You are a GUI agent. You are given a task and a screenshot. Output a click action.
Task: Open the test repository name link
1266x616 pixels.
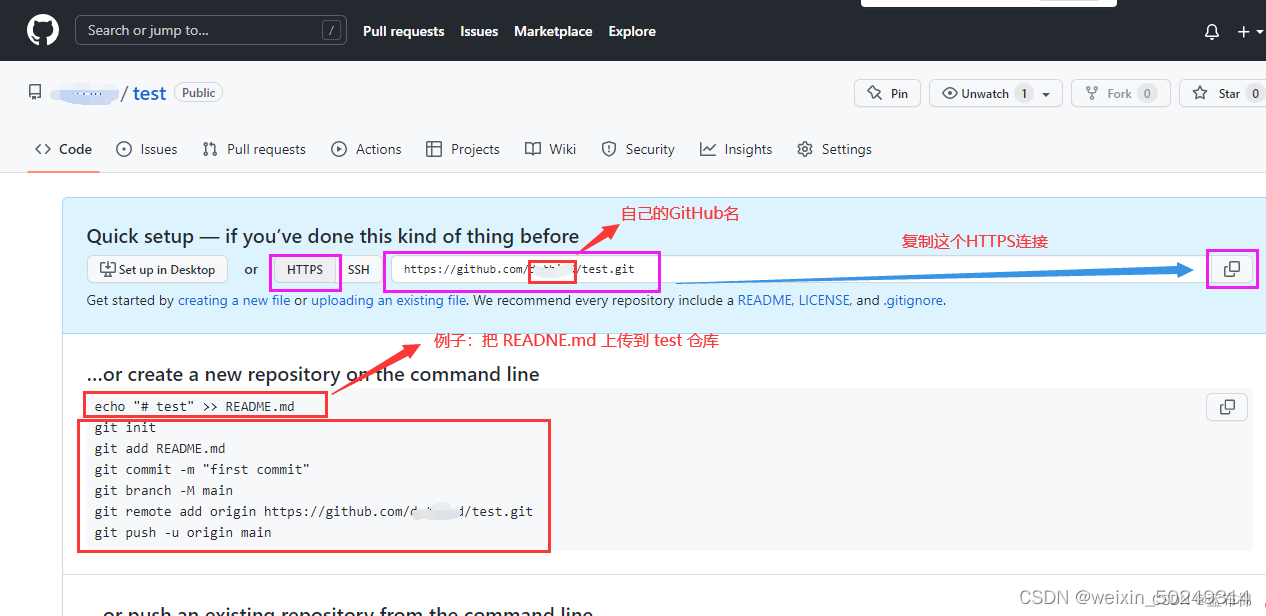149,93
